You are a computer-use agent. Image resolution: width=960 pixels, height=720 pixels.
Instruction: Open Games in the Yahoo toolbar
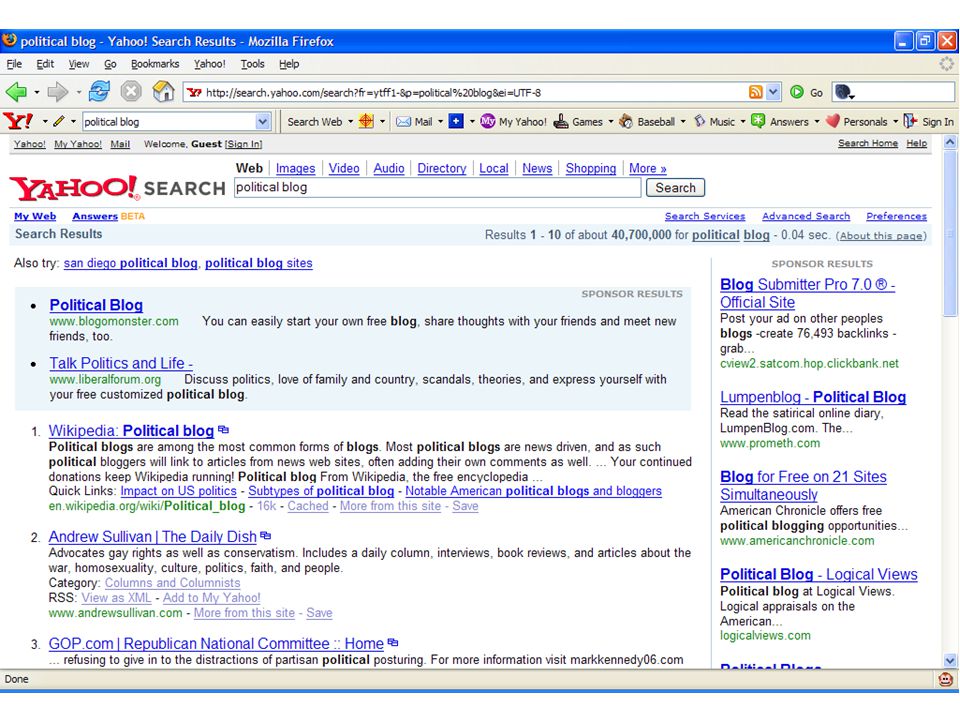tap(579, 122)
